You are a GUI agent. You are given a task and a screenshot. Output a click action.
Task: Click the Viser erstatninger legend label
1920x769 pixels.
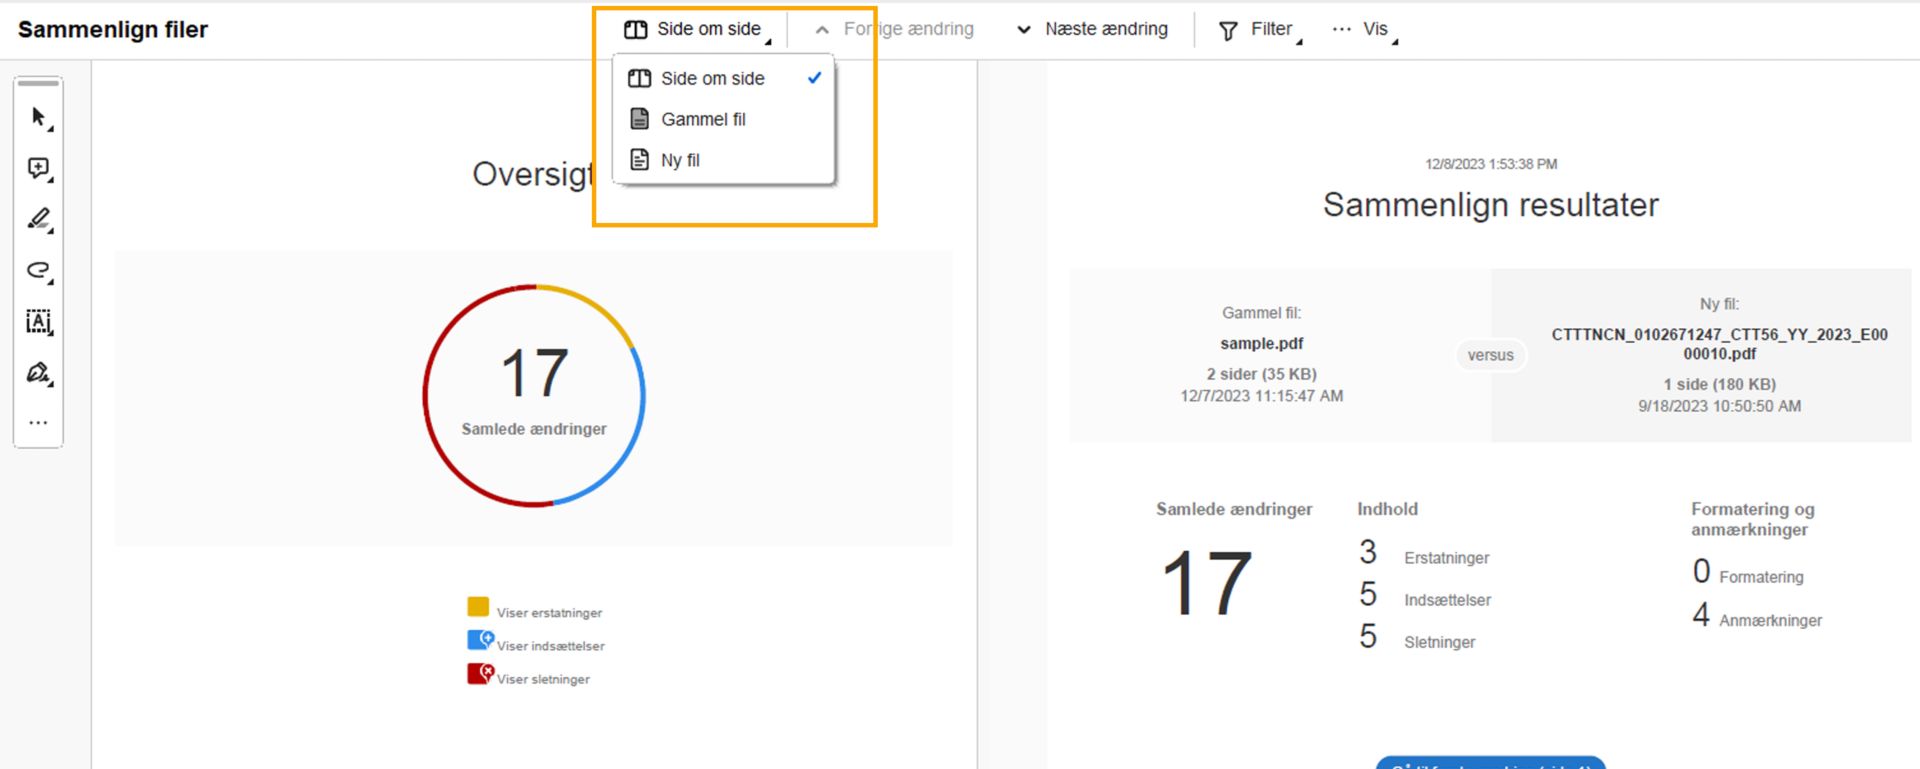[x=550, y=613]
